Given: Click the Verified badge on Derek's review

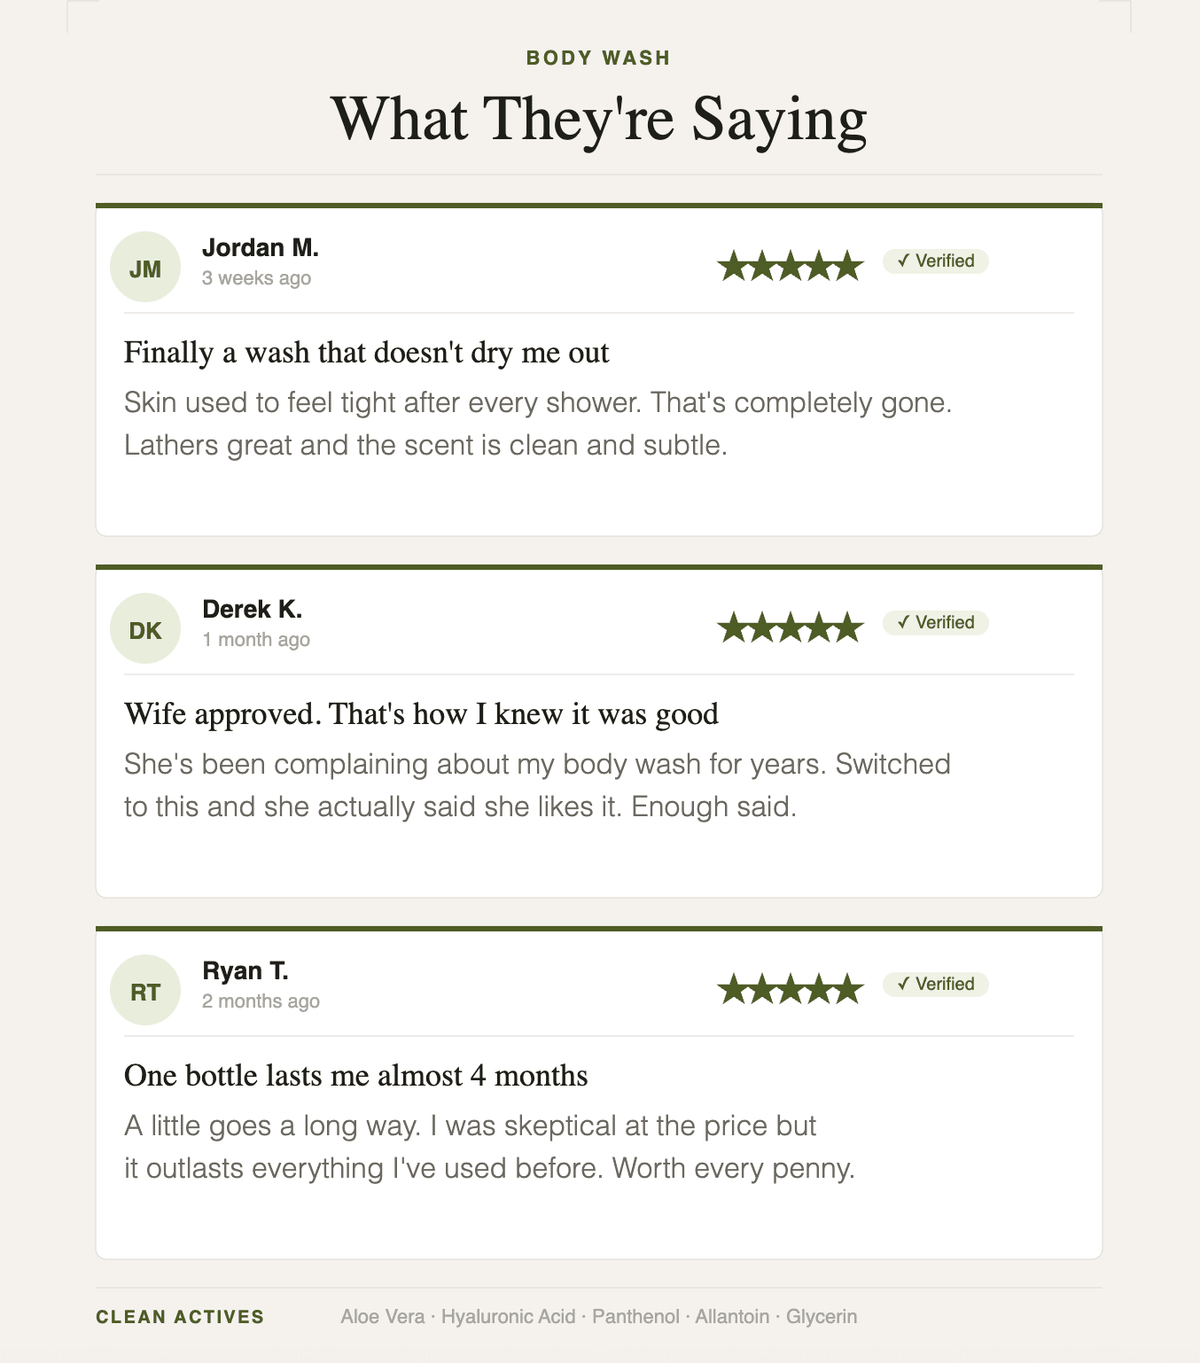Looking at the screenshot, I should (x=935, y=623).
